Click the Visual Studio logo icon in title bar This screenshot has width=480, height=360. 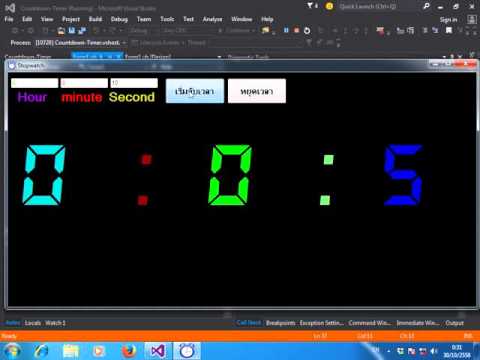10,7
